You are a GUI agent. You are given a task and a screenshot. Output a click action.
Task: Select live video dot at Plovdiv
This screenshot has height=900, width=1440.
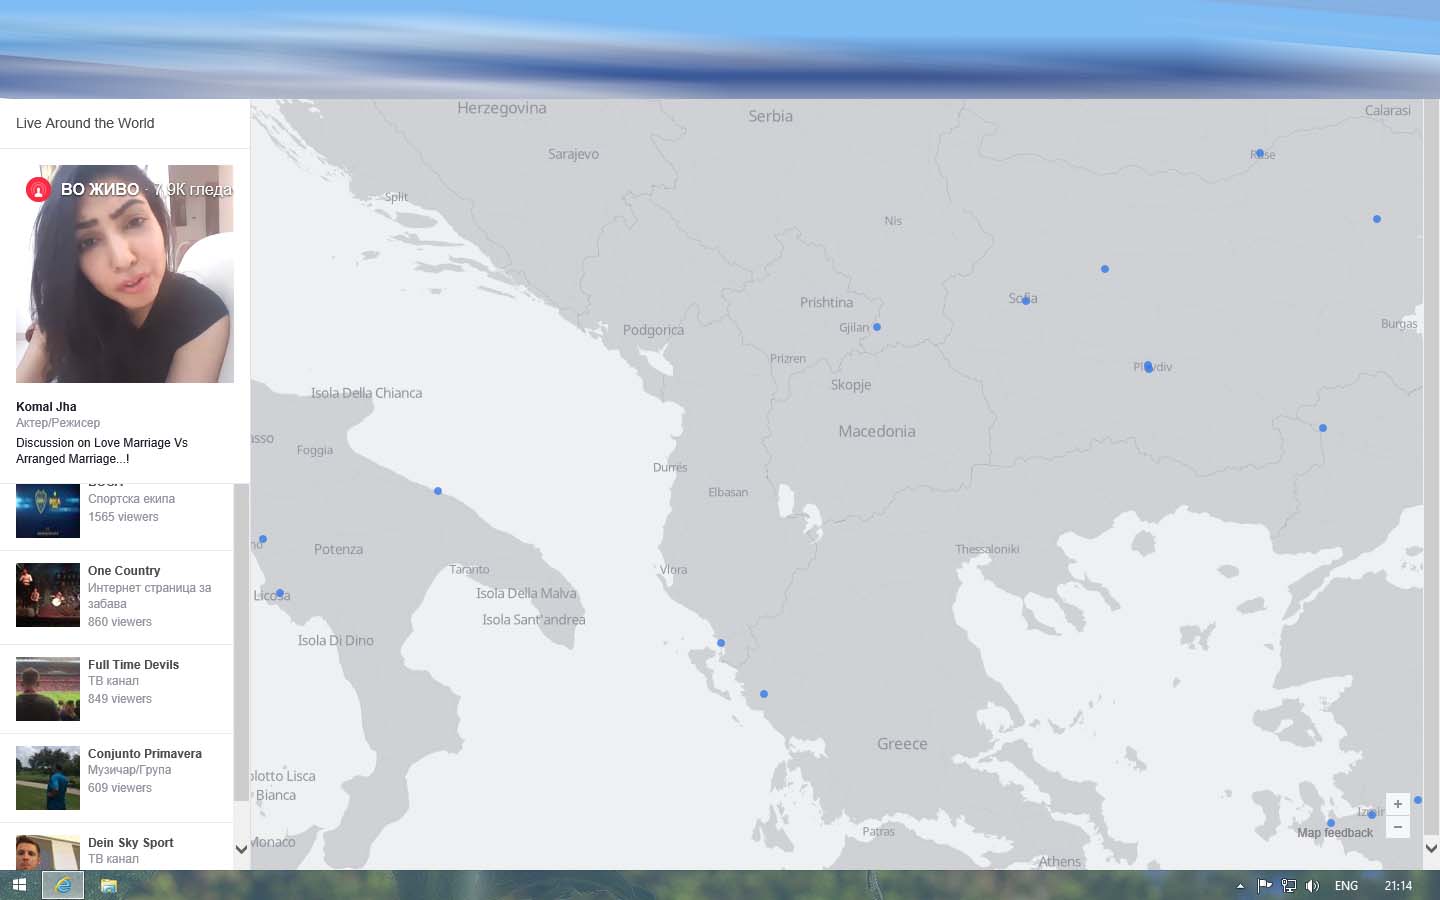(1148, 367)
